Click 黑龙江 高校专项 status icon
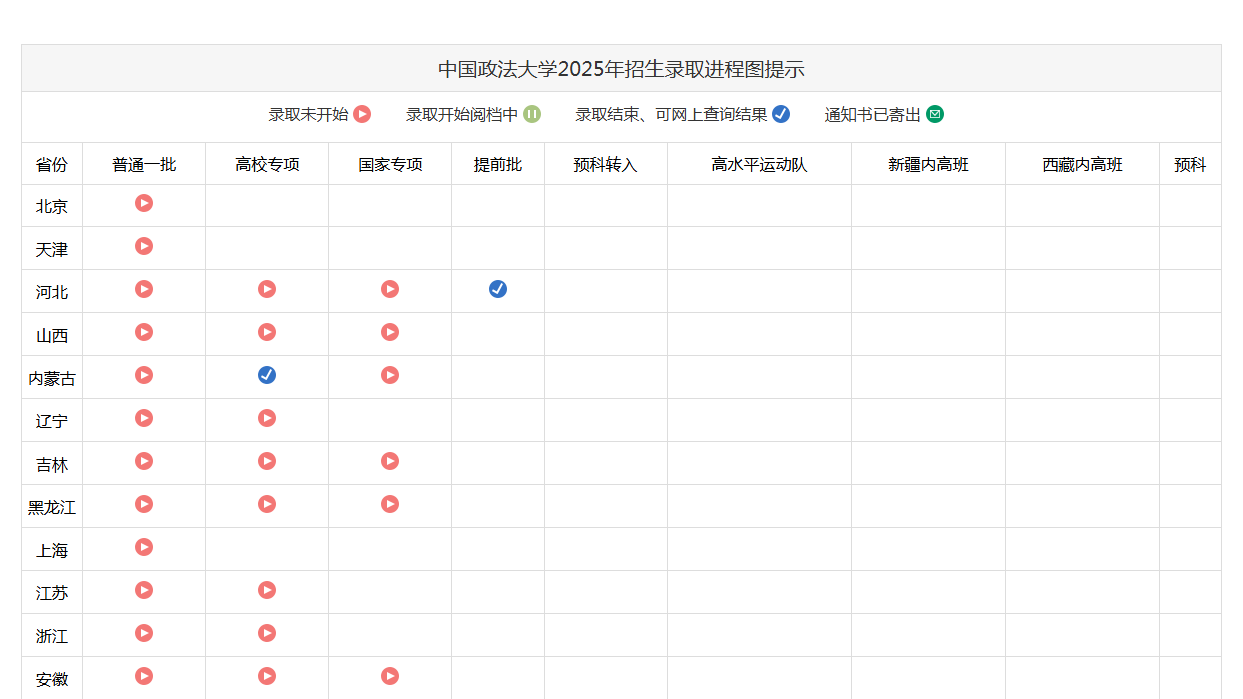Screen dimensions: 1243x699 point(267,504)
